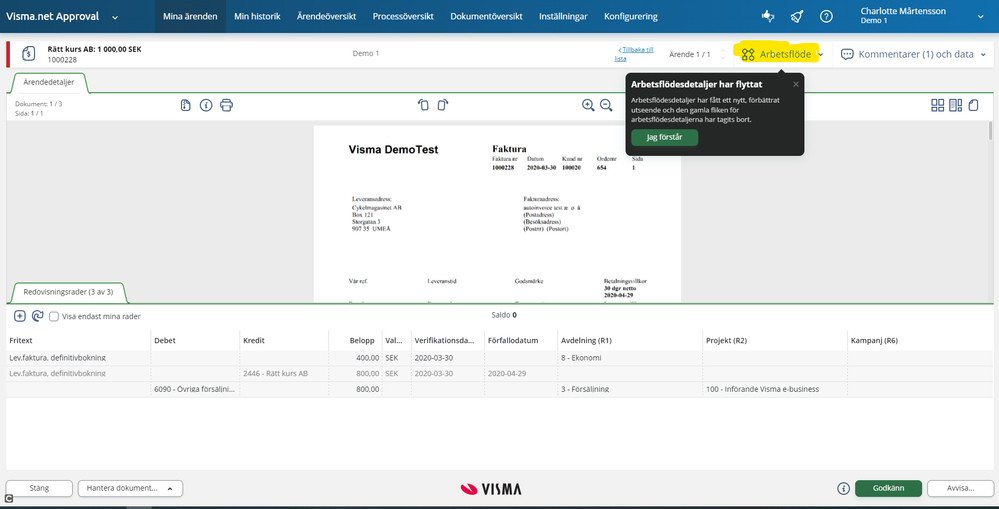The width and height of the screenshot is (999, 509).
Task: Click the Avdelning (R1) column header
Action: coord(630,340)
